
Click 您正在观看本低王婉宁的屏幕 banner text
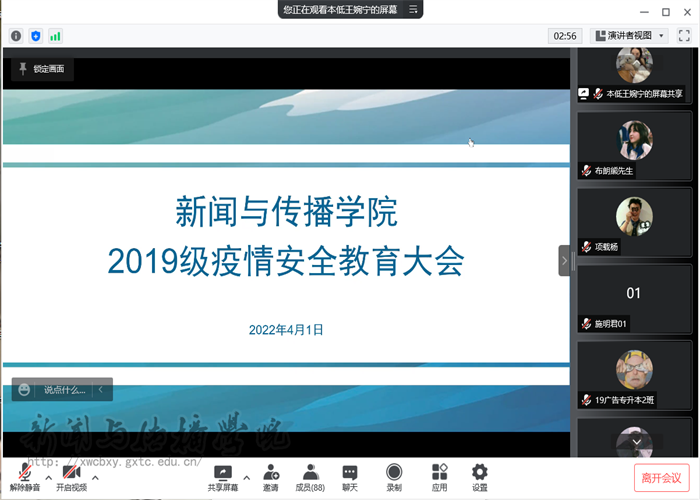tap(340, 9)
